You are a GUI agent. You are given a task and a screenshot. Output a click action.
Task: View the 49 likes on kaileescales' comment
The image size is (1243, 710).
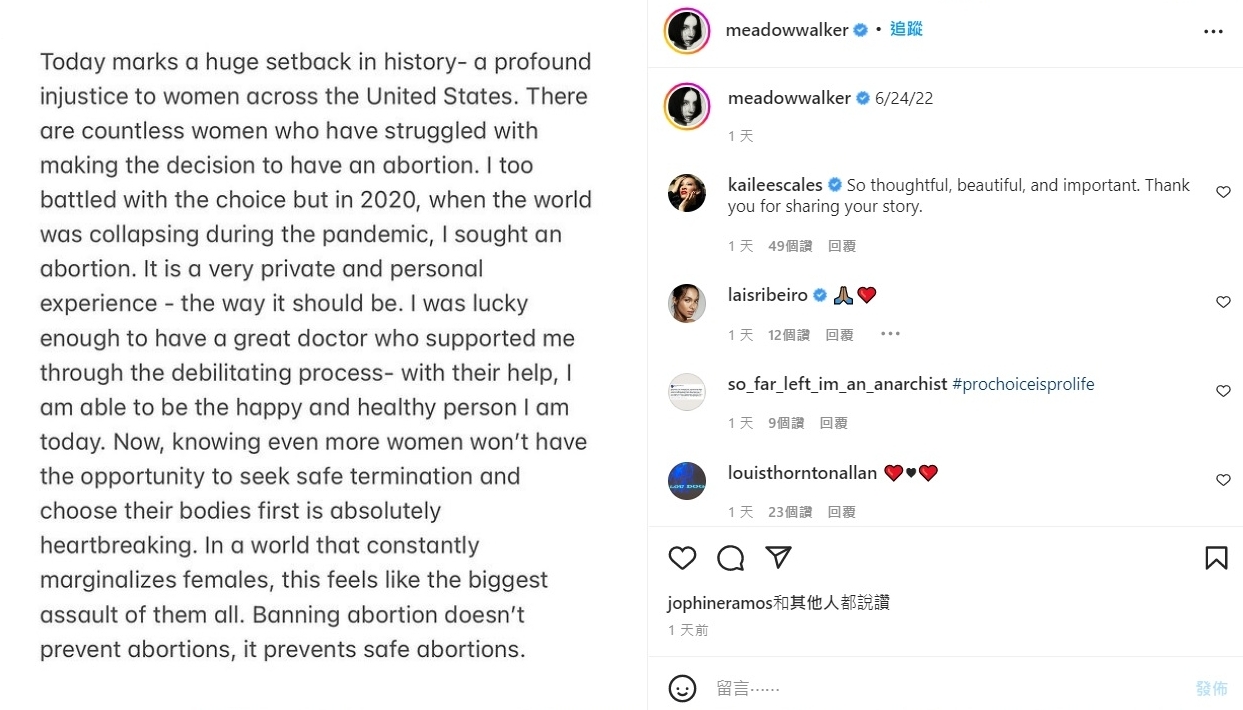790,246
